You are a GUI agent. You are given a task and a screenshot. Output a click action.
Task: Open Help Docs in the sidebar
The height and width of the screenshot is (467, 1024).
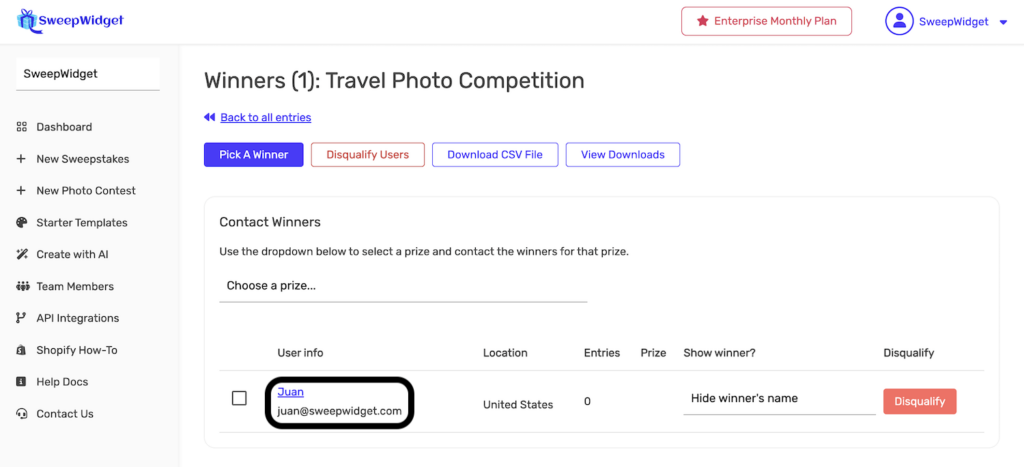[62, 382]
